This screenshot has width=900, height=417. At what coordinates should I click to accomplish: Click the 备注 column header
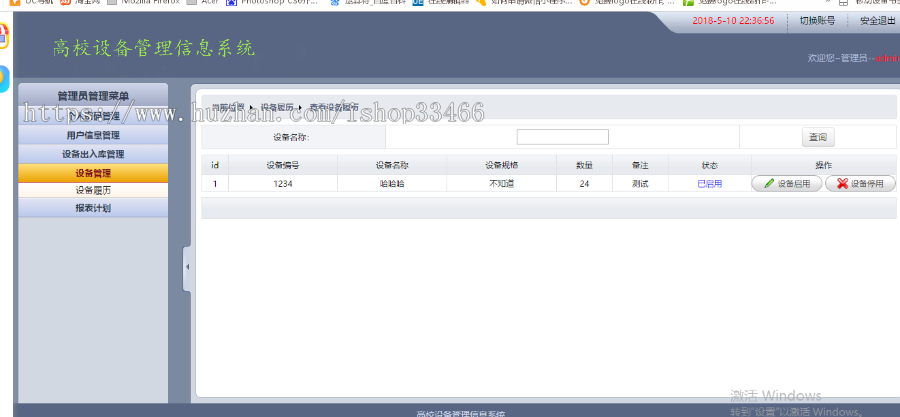pyautogui.click(x=640, y=165)
